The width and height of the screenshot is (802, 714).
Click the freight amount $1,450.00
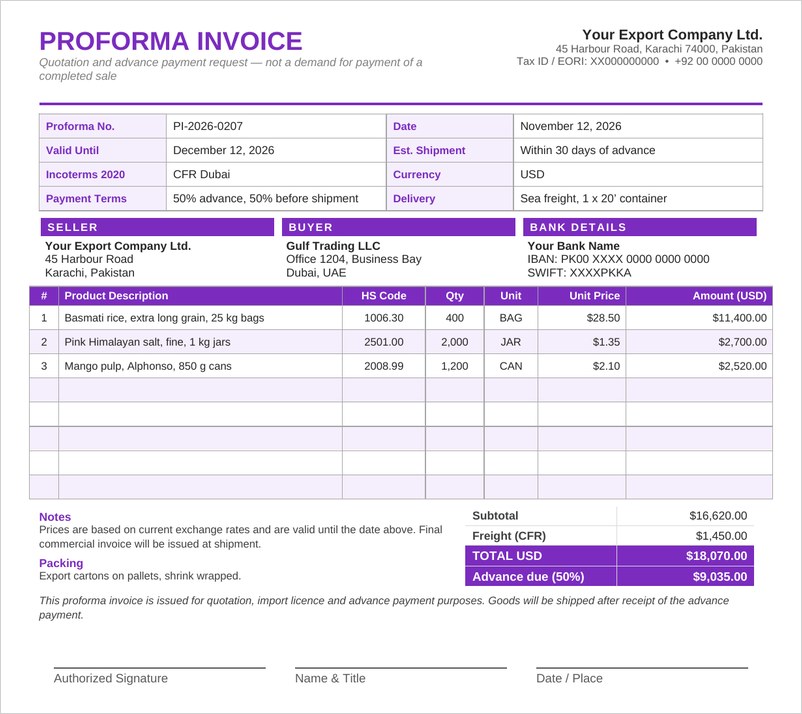coord(721,536)
